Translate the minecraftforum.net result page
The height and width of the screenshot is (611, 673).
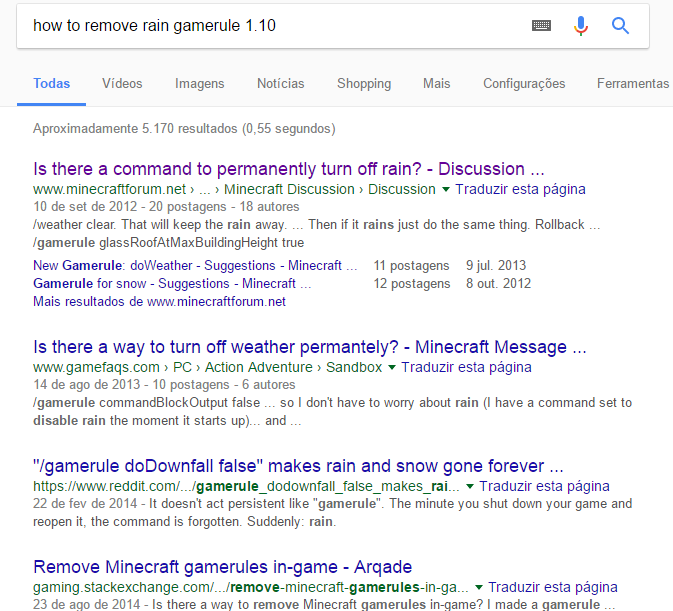tap(520, 189)
